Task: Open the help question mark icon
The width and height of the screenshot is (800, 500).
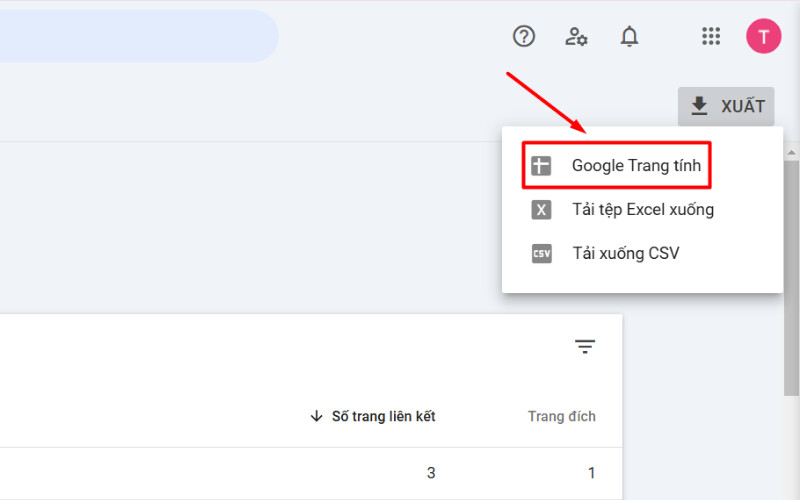Action: (523, 36)
